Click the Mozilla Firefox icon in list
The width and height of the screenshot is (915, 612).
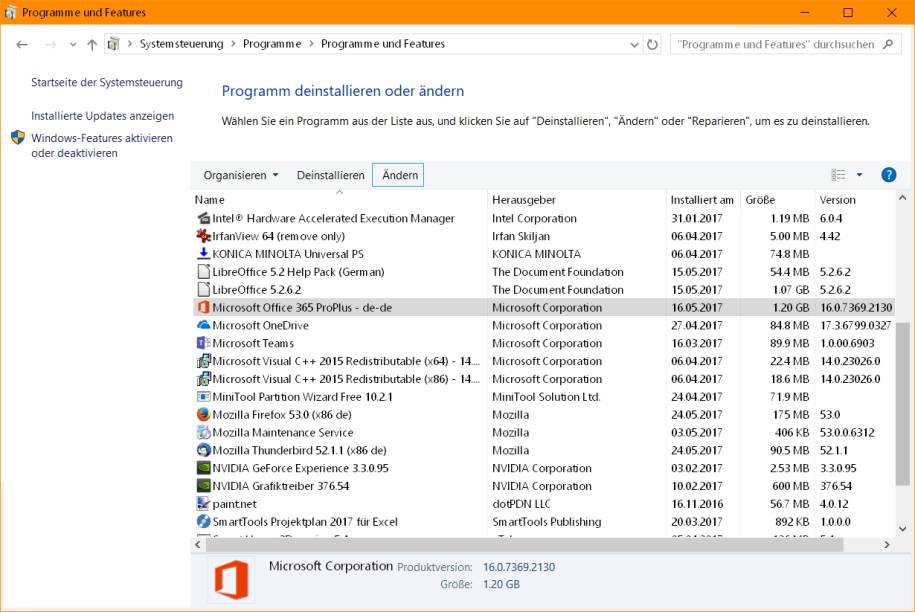(x=203, y=415)
